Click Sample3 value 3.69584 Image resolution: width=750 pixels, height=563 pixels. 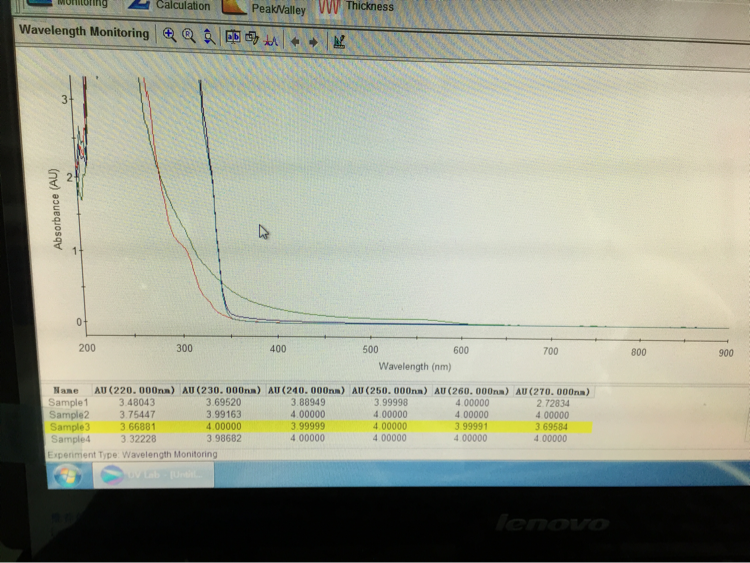pyautogui.click(x=551, y=426)
